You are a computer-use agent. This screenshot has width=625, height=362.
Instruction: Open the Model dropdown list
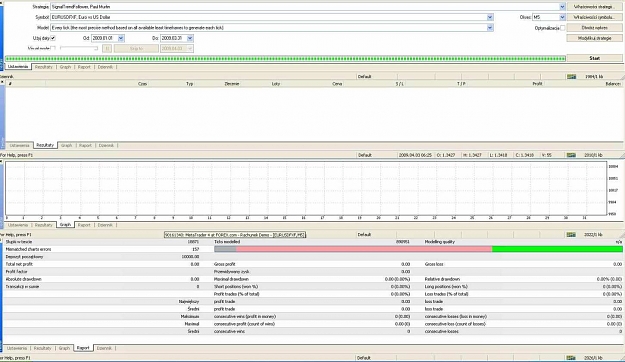click(x=490, y=28)
